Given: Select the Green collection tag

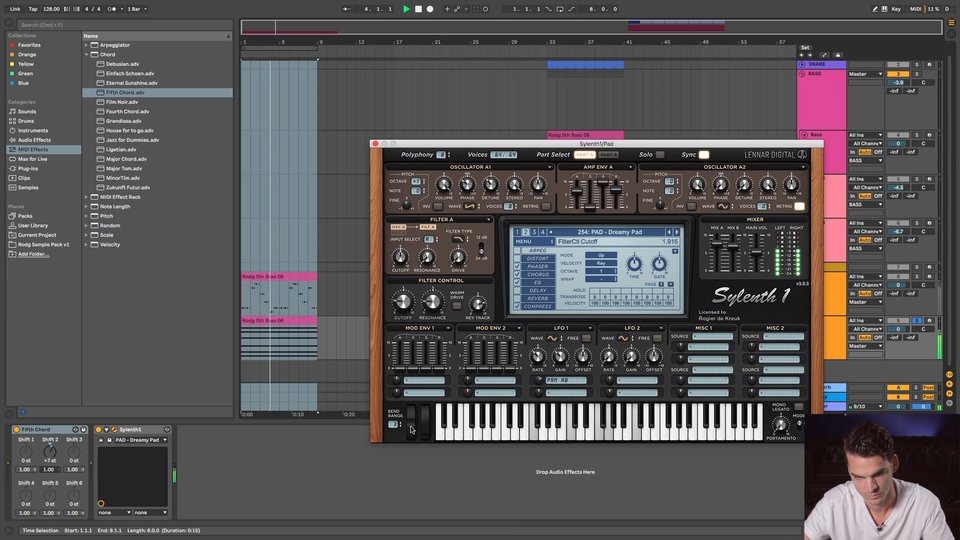Looking at the screenshot, I should (x=25, y=73).
